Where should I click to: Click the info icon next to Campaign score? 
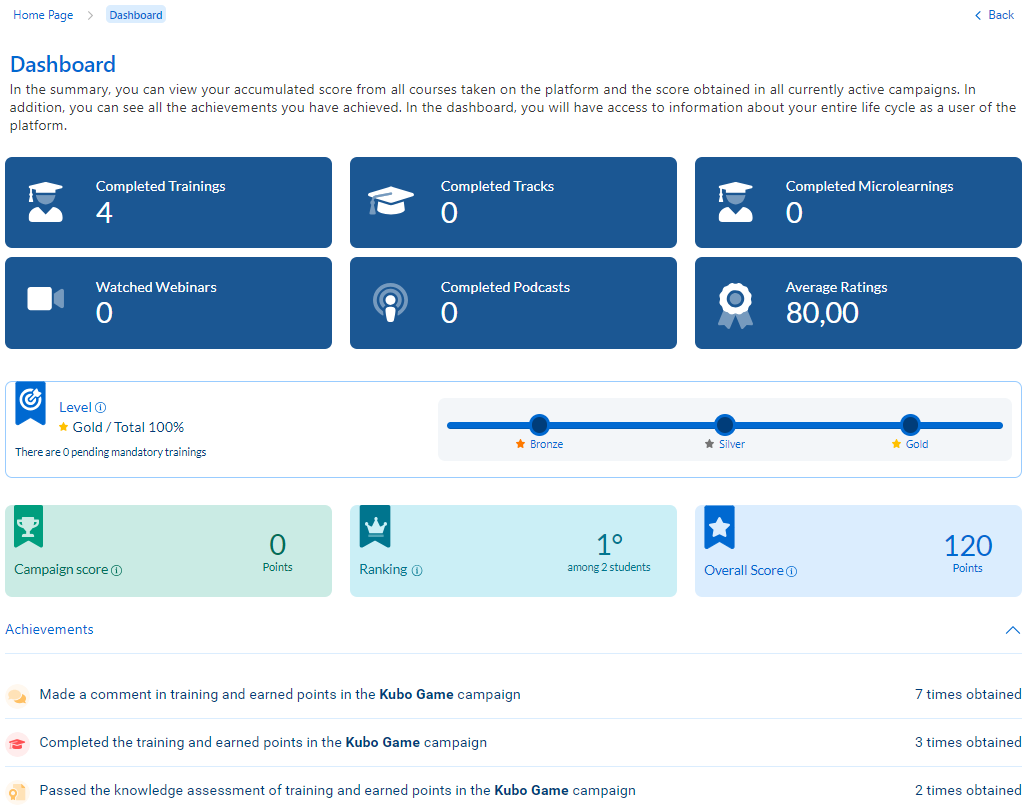tap(117, 571)
